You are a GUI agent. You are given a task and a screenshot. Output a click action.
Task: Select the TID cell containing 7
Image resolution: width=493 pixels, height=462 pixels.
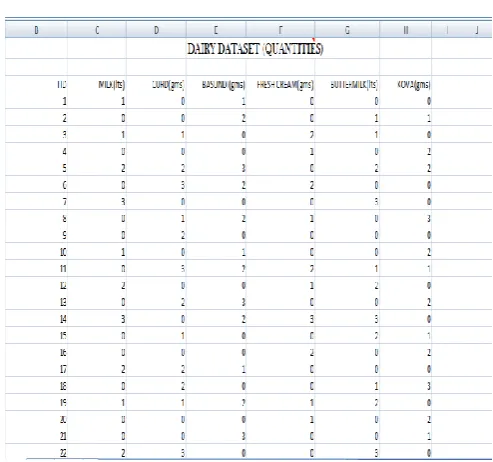[36, 201]
